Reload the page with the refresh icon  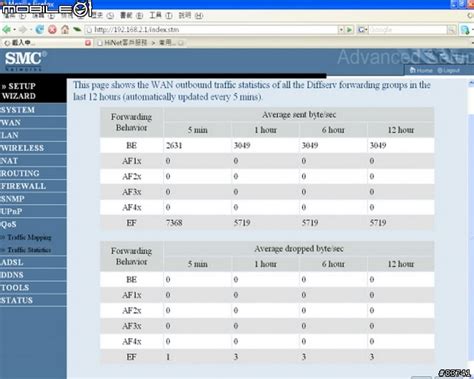40,30
